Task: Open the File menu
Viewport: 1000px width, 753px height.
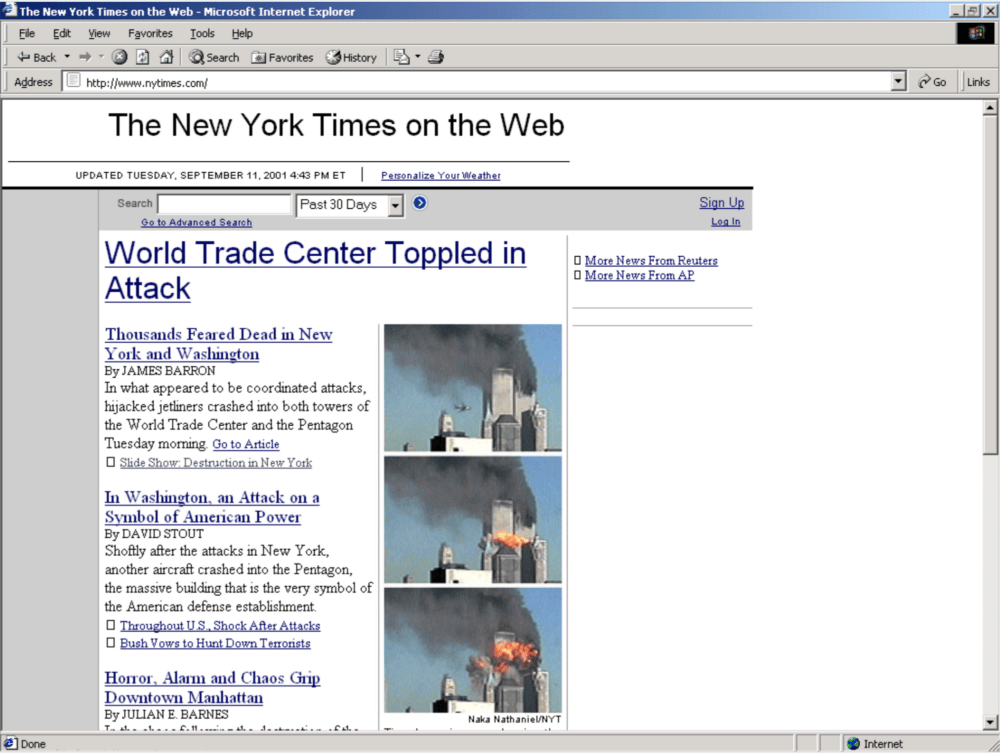Action: (27, 33)
